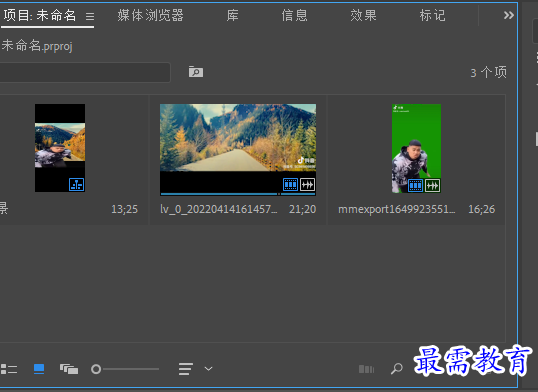This screenshot has width=538, height=392.
Task: Click the 21;20 duration label
Action: click(302, 209)
